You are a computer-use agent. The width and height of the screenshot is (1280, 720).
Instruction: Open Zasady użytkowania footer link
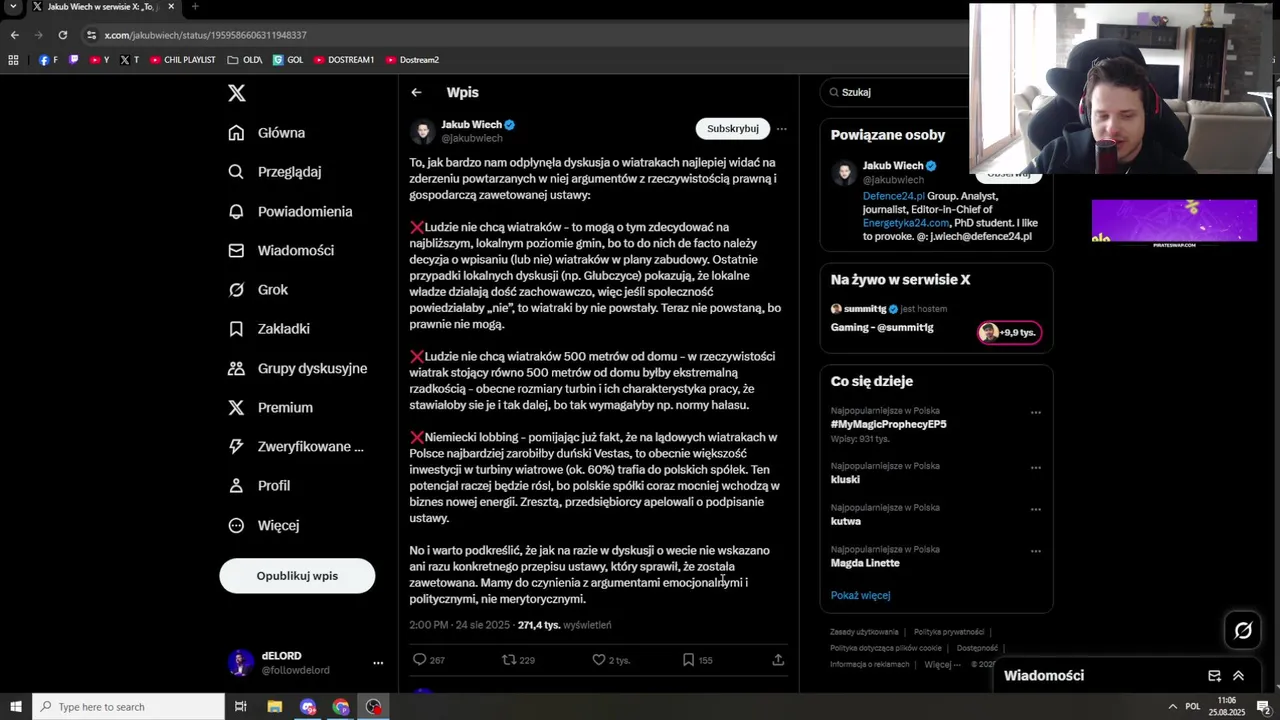click(x=864, y=632)
